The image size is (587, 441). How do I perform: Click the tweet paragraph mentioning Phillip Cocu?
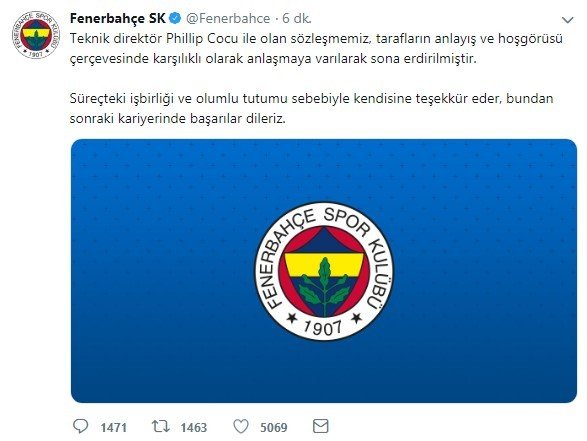[x=316, y=49]
